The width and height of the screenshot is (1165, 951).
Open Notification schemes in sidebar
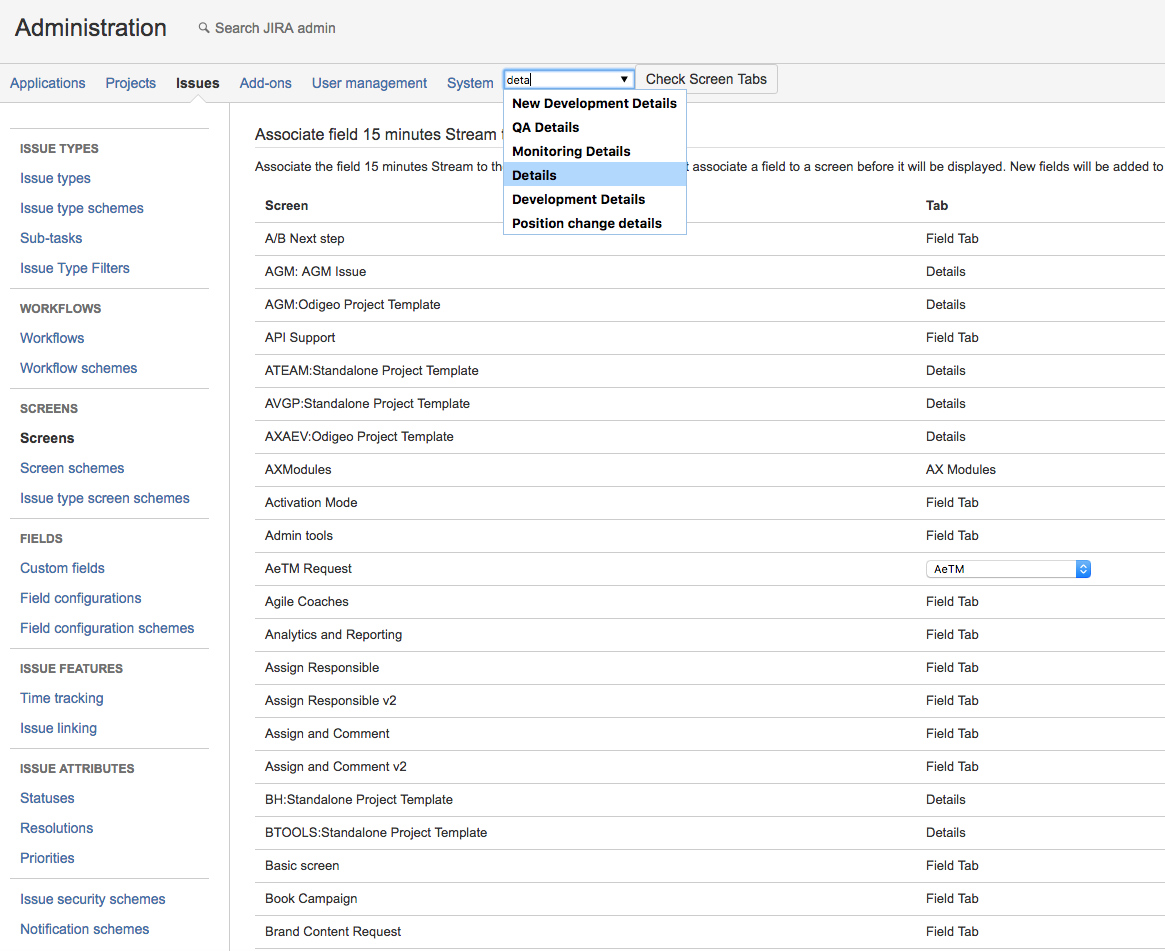pos(84,929)
